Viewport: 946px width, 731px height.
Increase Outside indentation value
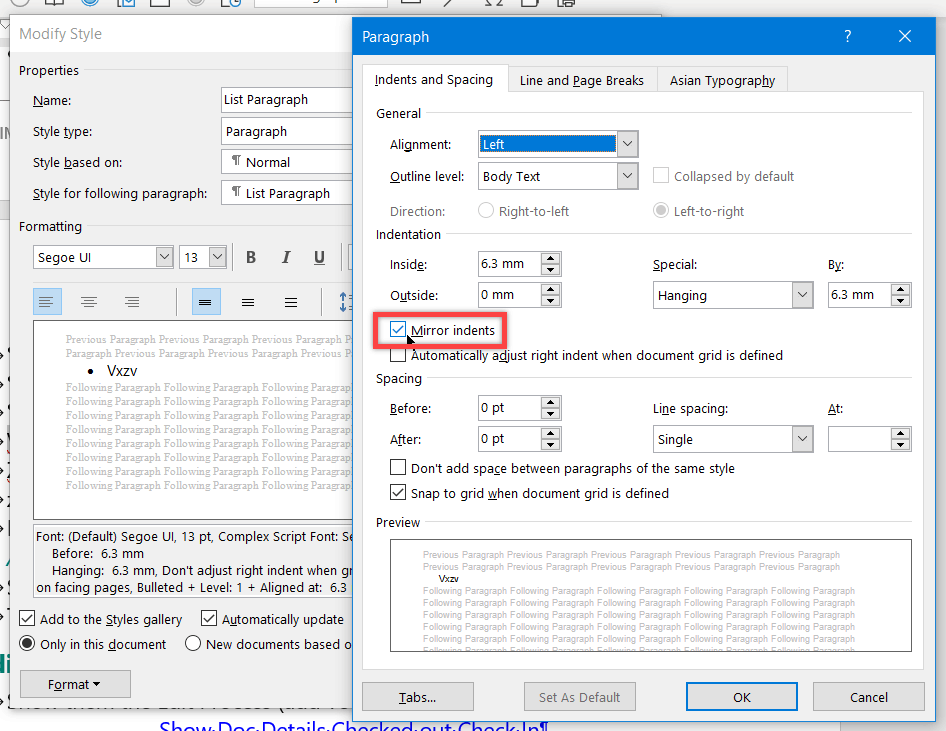coord(550,289)
